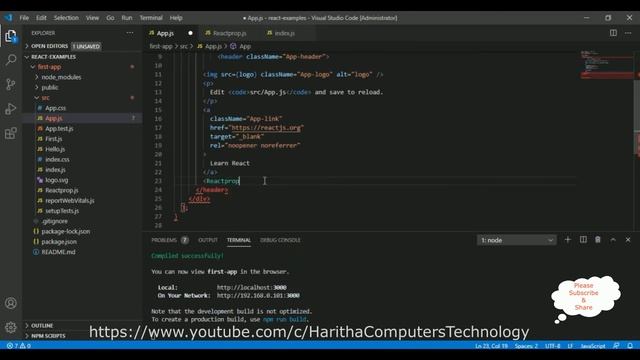The width and height of the screenshot is (640, 360).
Task: Open the Manage gear icon
Action: coord(11,327)
